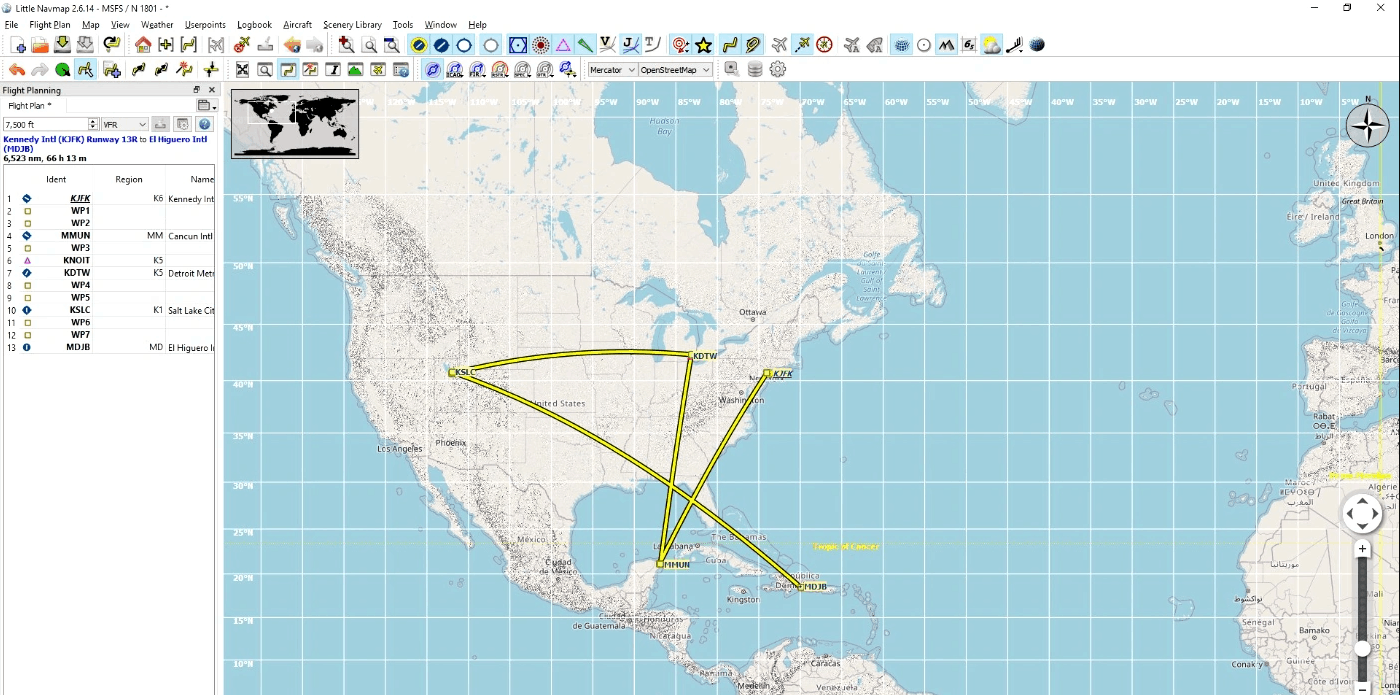The height and width of the screenshot is (695, 1400).
Task: Open the OpenStreetMap theme dropdown
Action: [x=676, y=70]
